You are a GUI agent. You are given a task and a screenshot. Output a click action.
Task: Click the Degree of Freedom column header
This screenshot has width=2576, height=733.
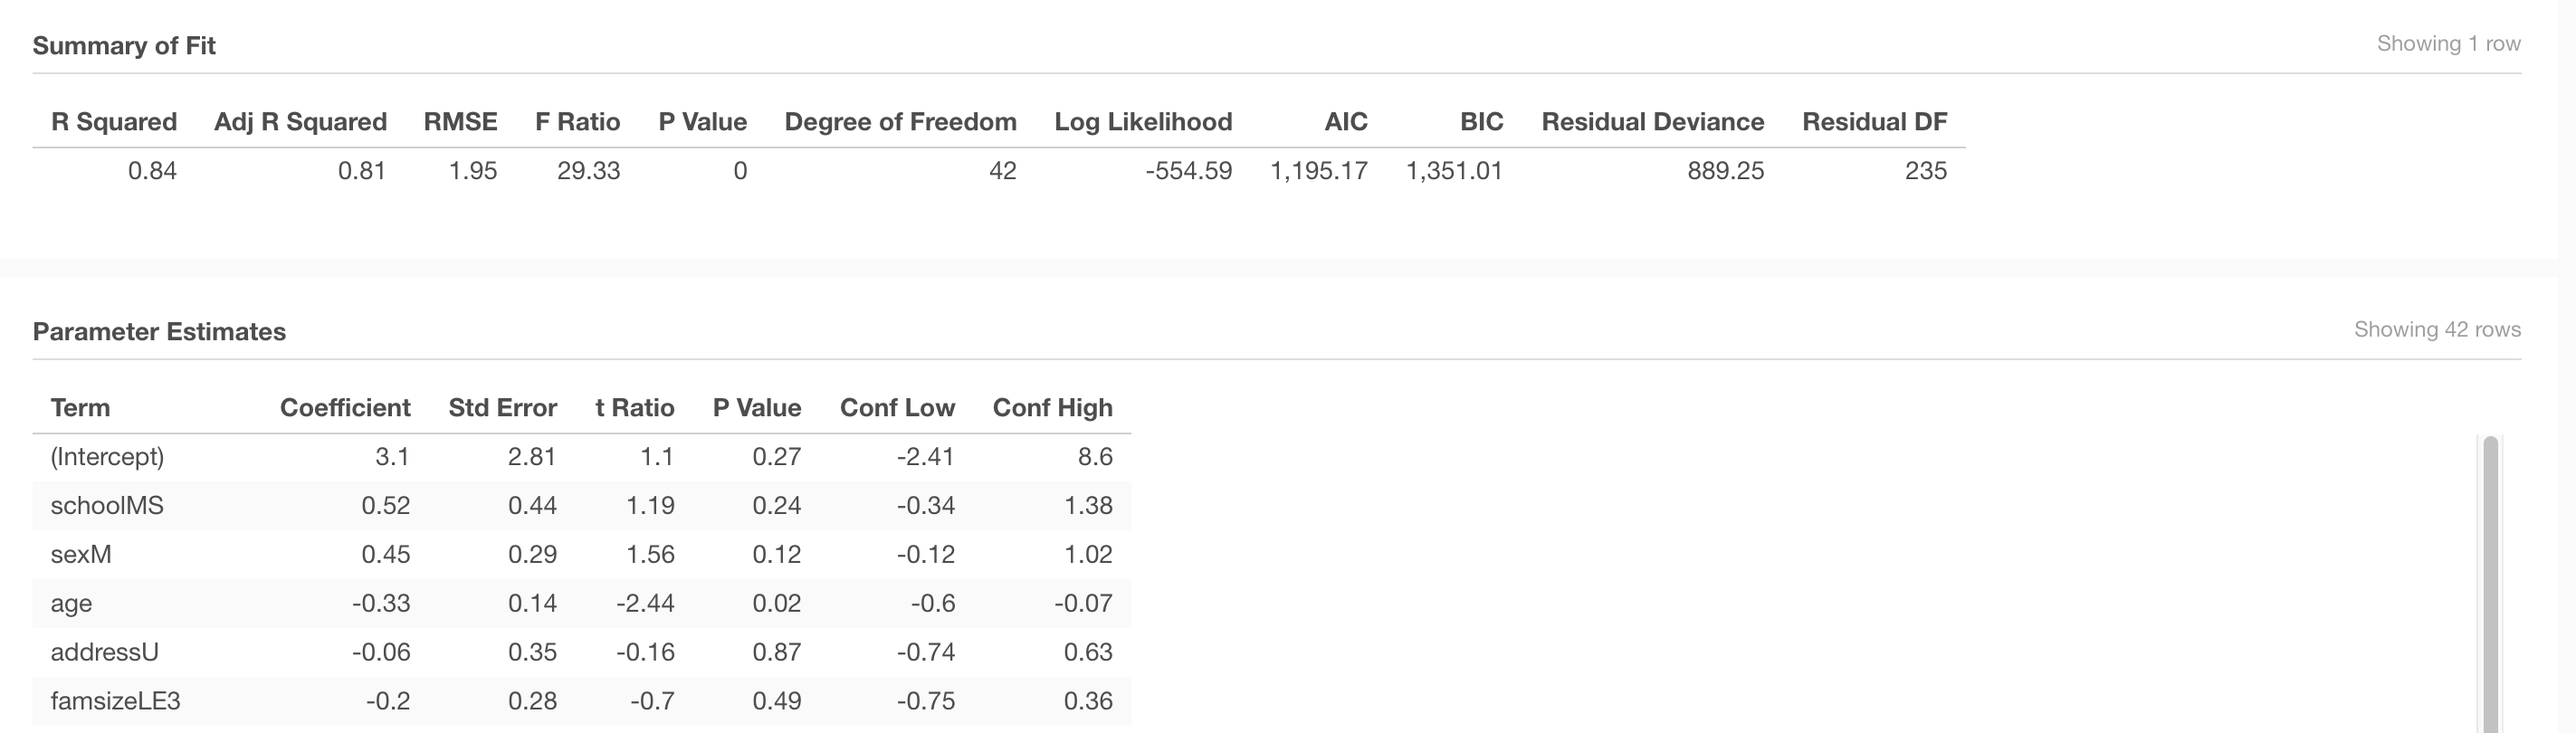click(900, 122)
